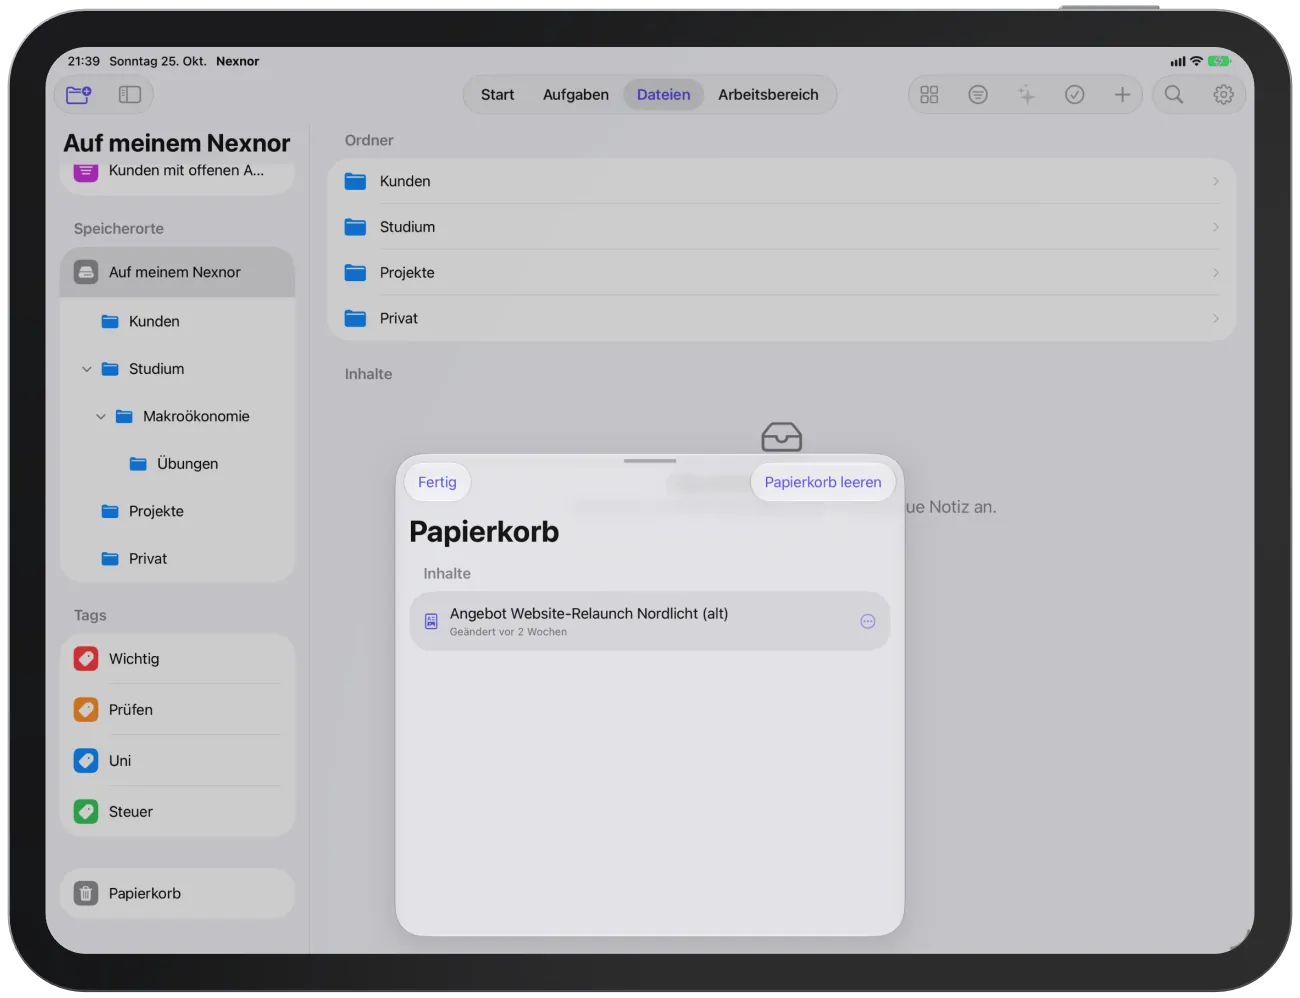Open more options for Angebot Website-Relaunch
The height and width of the screenshot is (998, 1300).
(x=868, y=622)
